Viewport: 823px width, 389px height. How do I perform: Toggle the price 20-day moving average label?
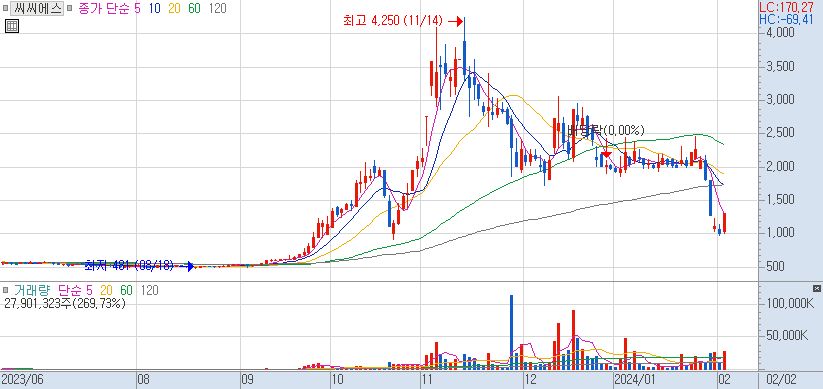pyautogui.click(x=174, y=8)
